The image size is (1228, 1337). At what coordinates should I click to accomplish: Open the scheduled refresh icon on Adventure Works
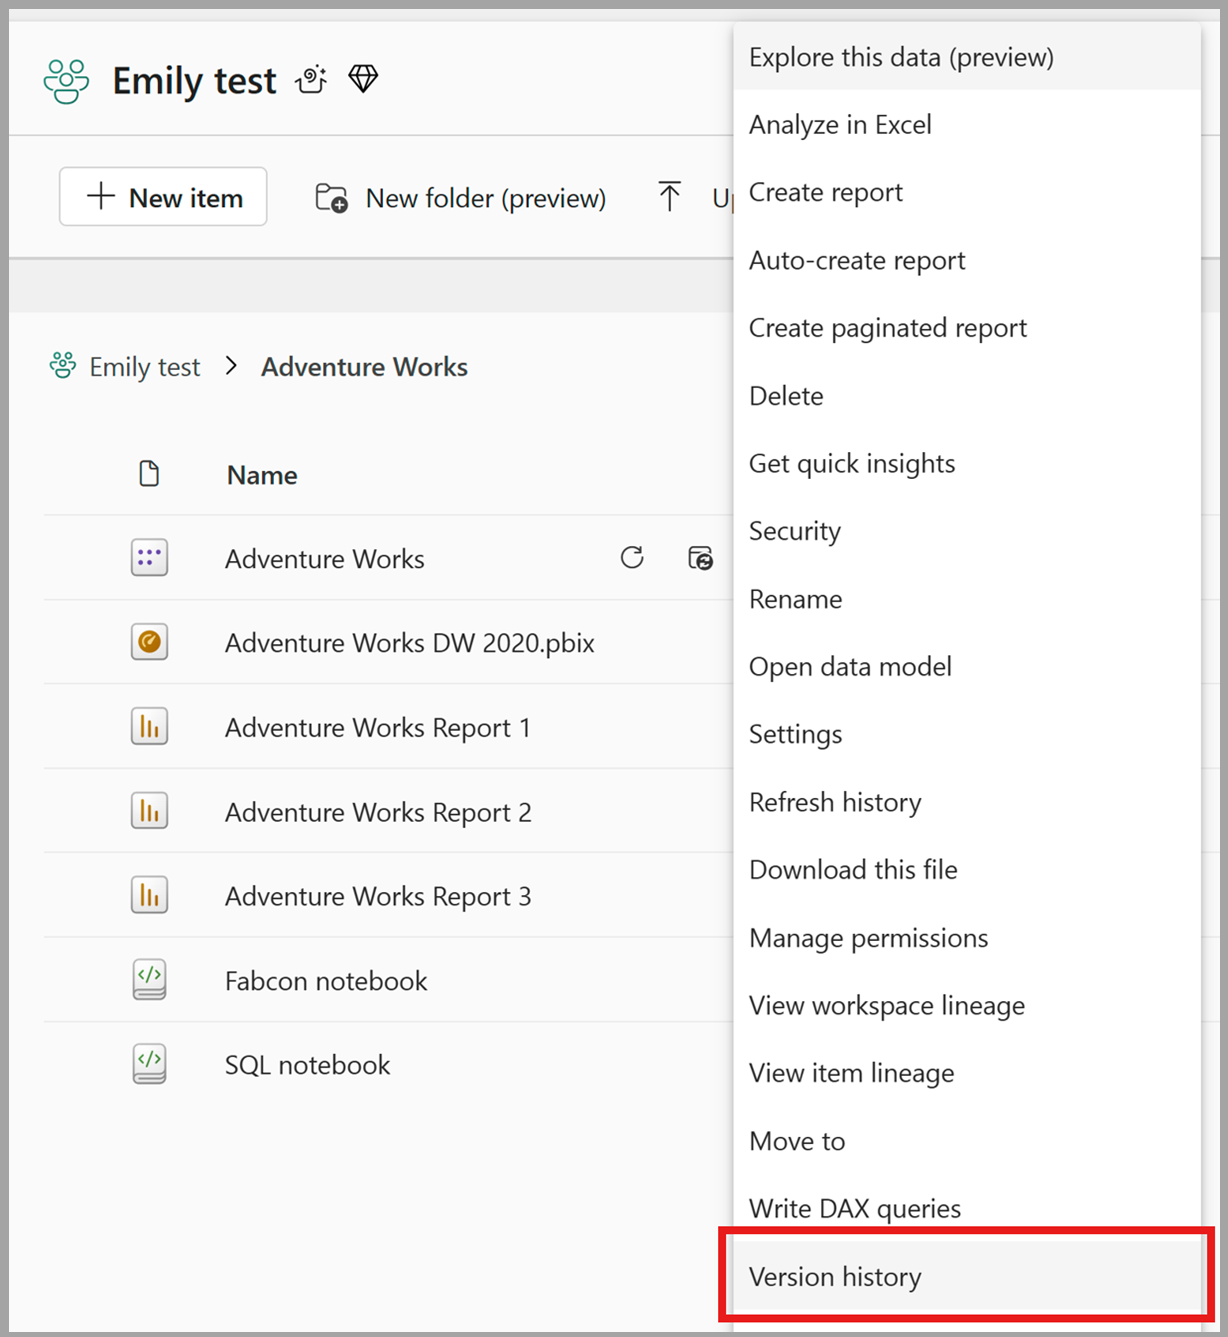(699, 559)
